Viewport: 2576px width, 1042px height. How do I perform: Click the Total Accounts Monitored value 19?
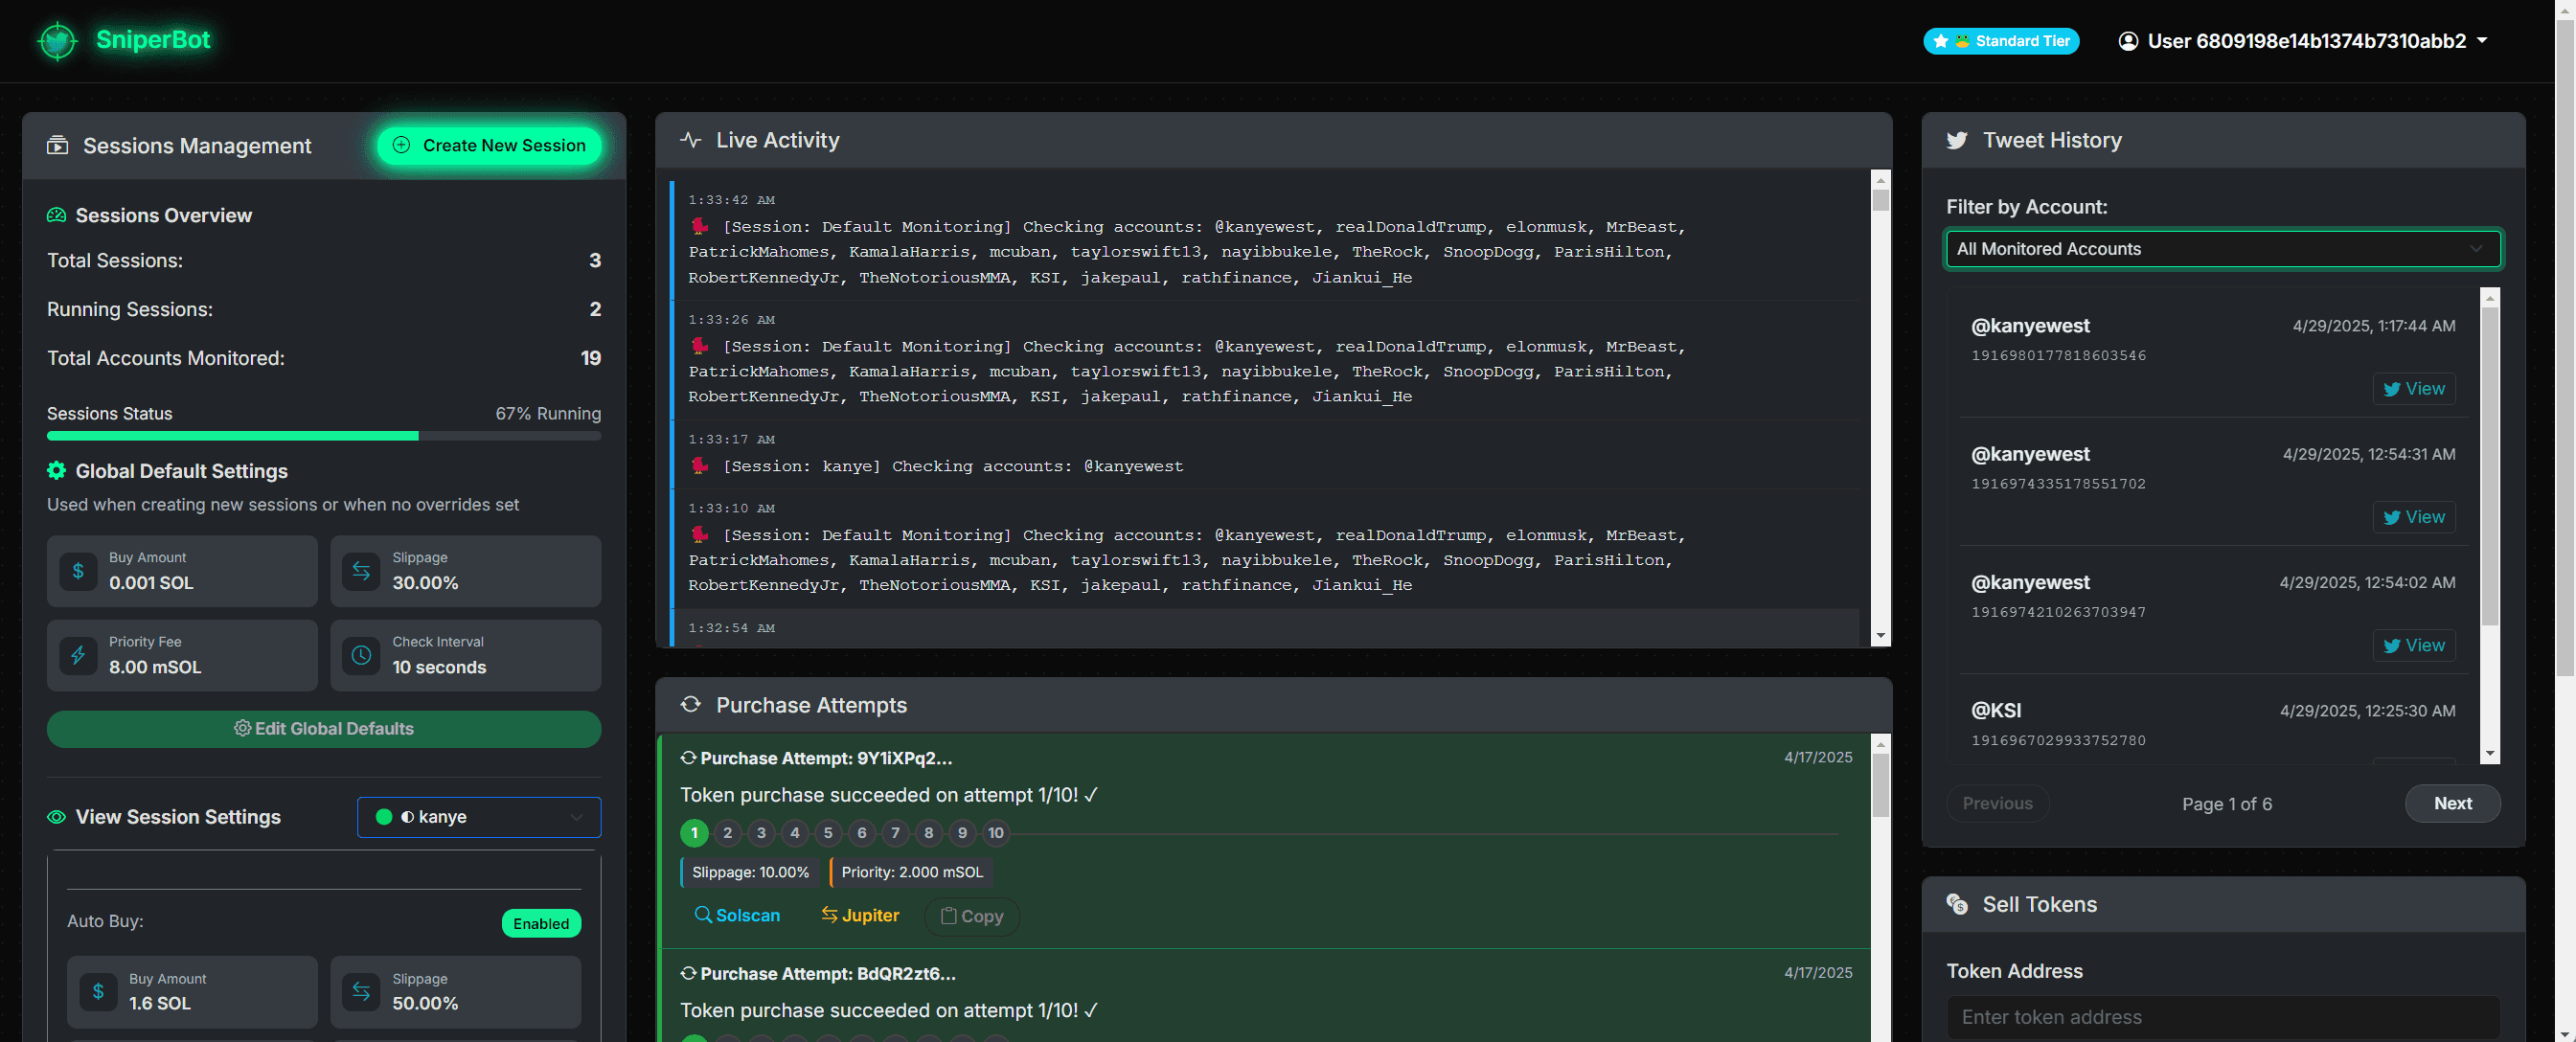590,359
